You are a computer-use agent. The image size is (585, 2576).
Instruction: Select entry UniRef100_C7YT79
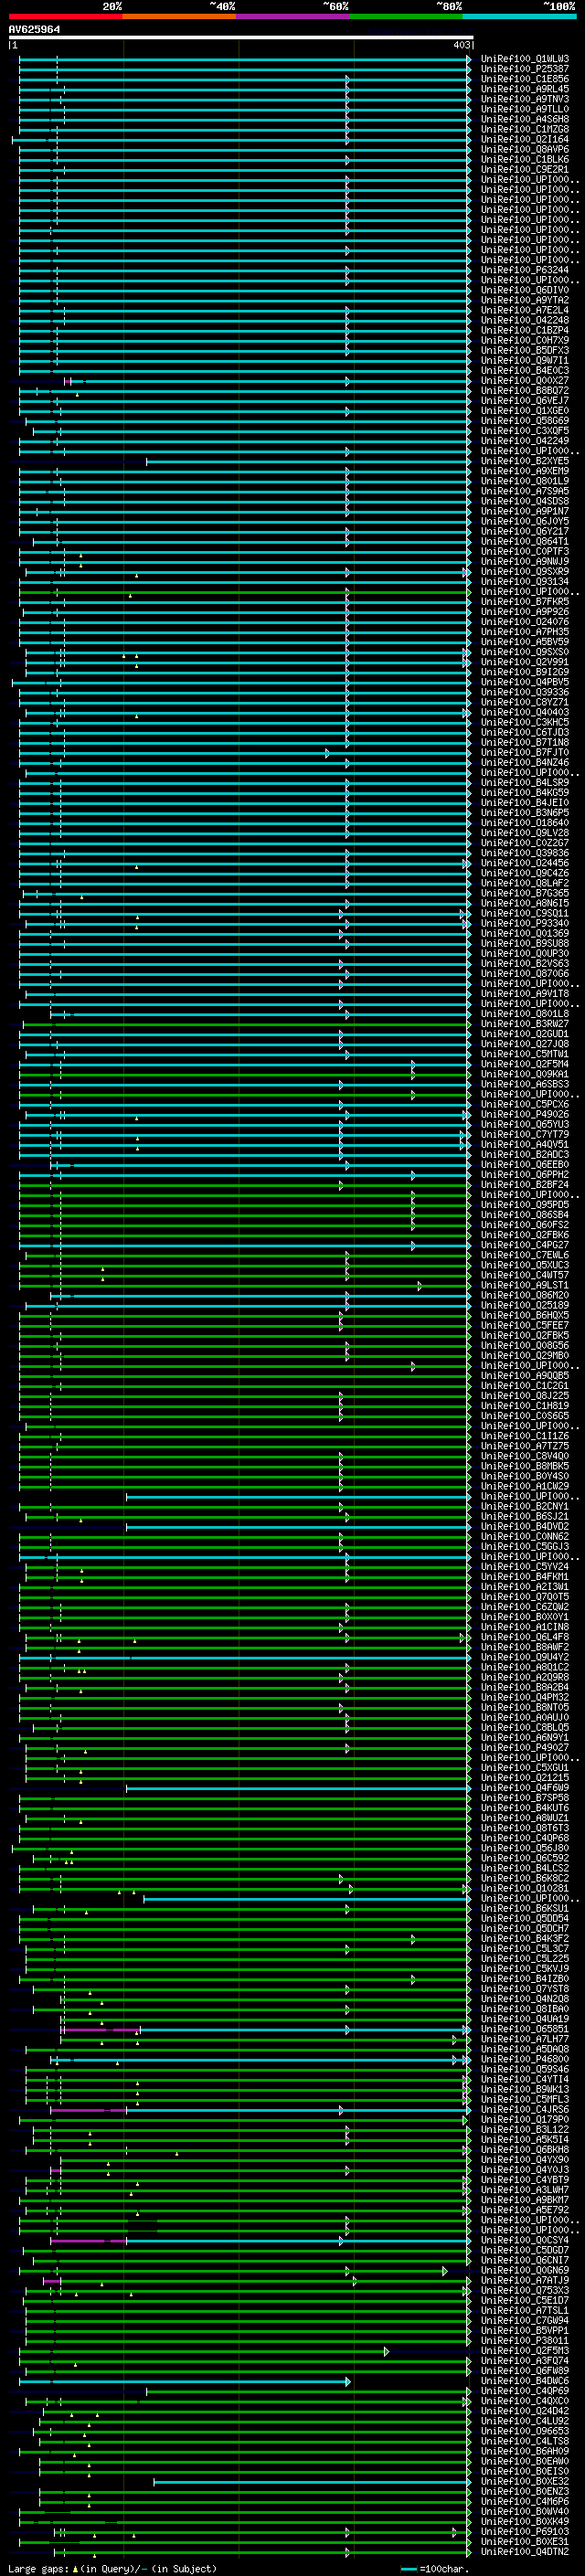coord(525,1135)
